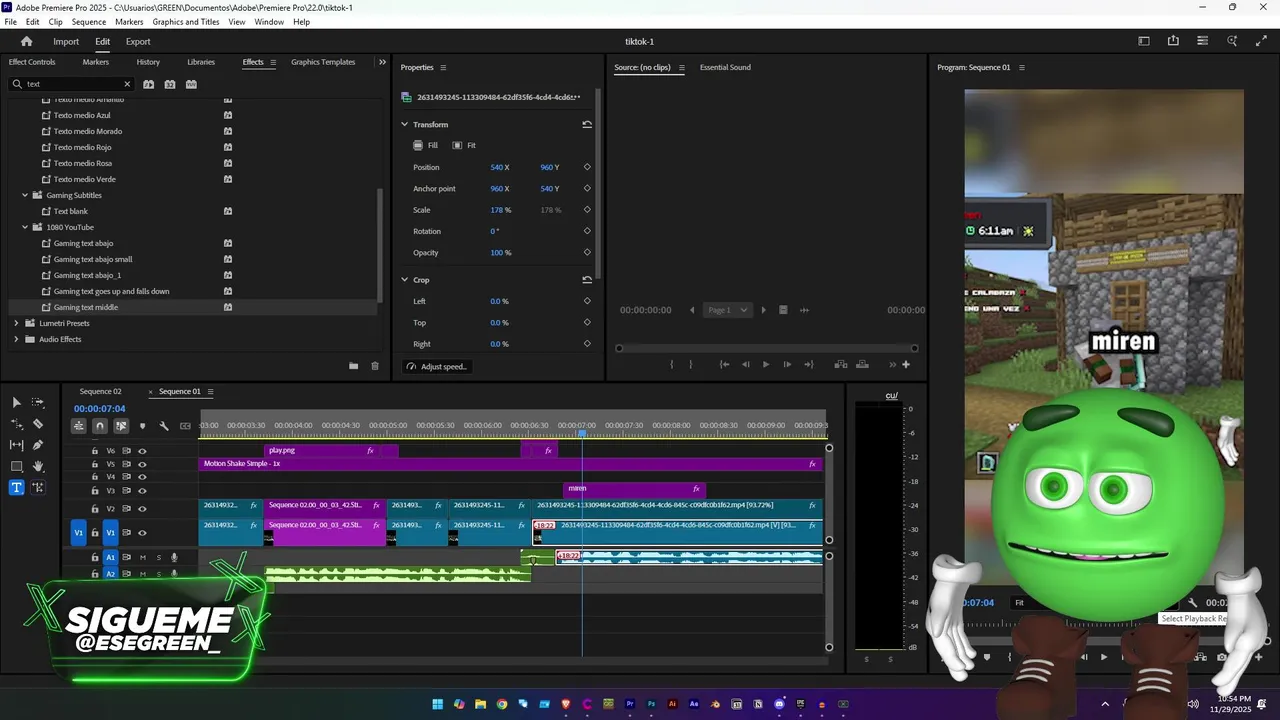Play the Source monitor
1280x720 pixels.
tap(766, 364)
